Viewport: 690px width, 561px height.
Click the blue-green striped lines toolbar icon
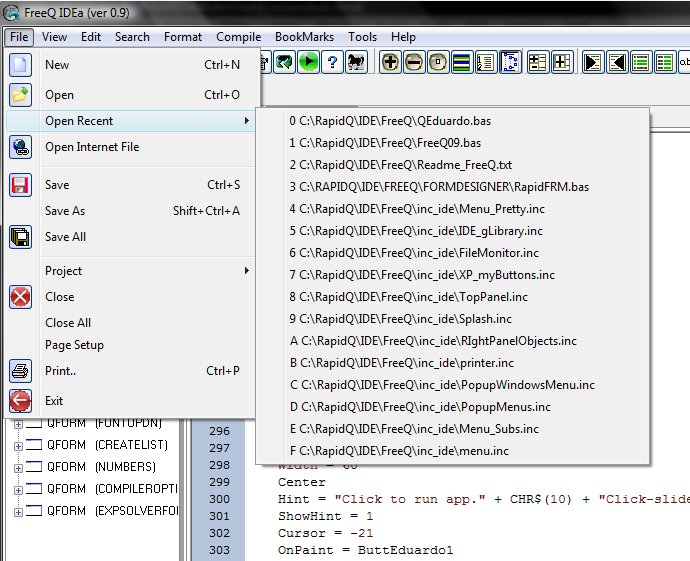pyautogui.click(x=462, y=62)
